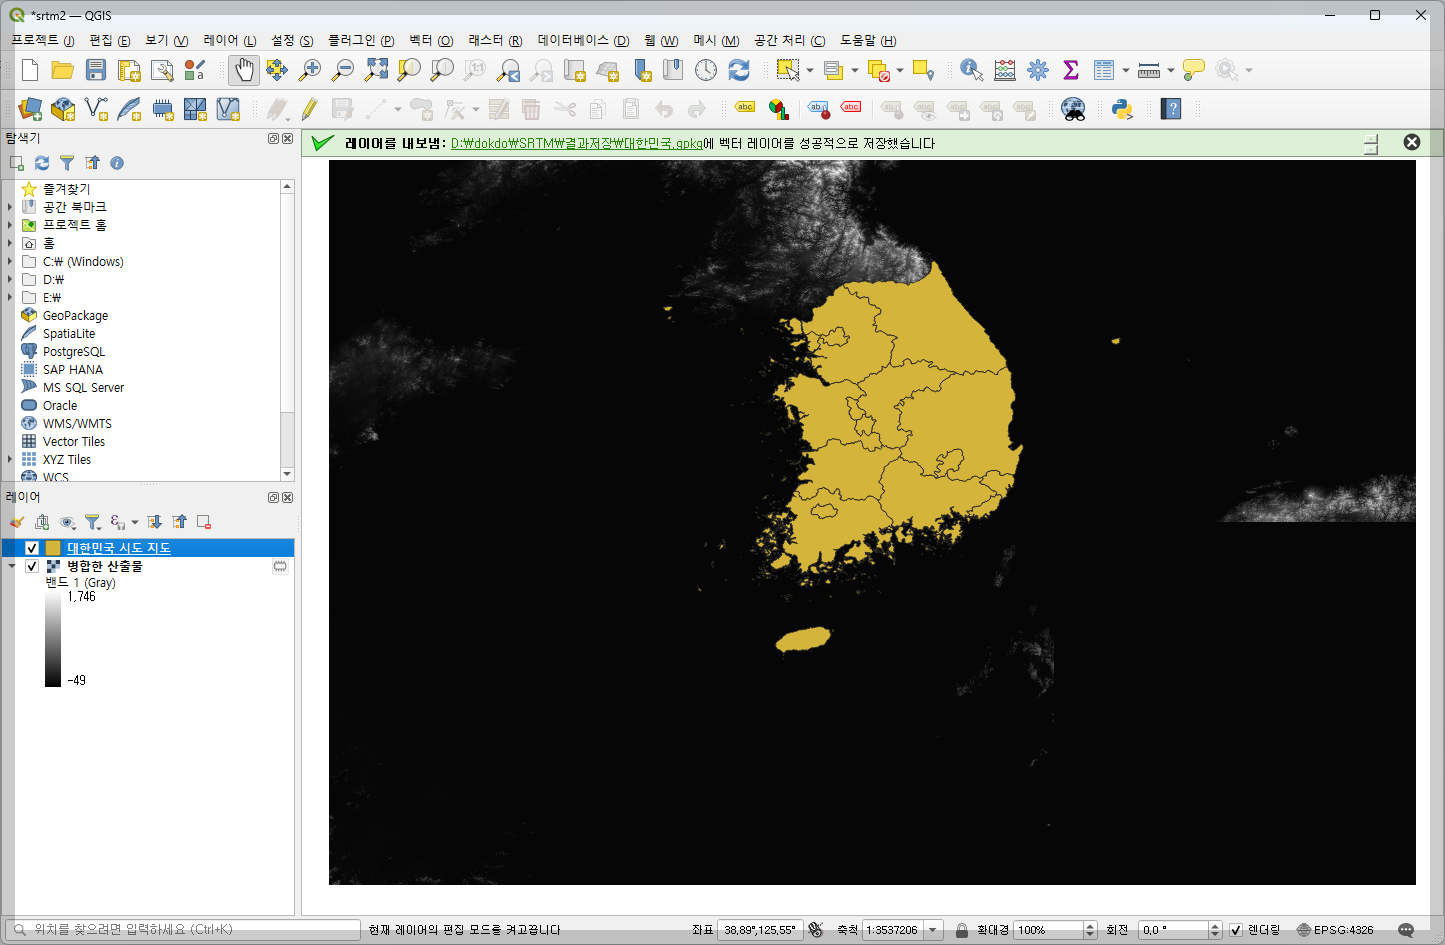Click the rotation value field
The width and height of the screenshot is (1445, 945).
coord(1173,930)
